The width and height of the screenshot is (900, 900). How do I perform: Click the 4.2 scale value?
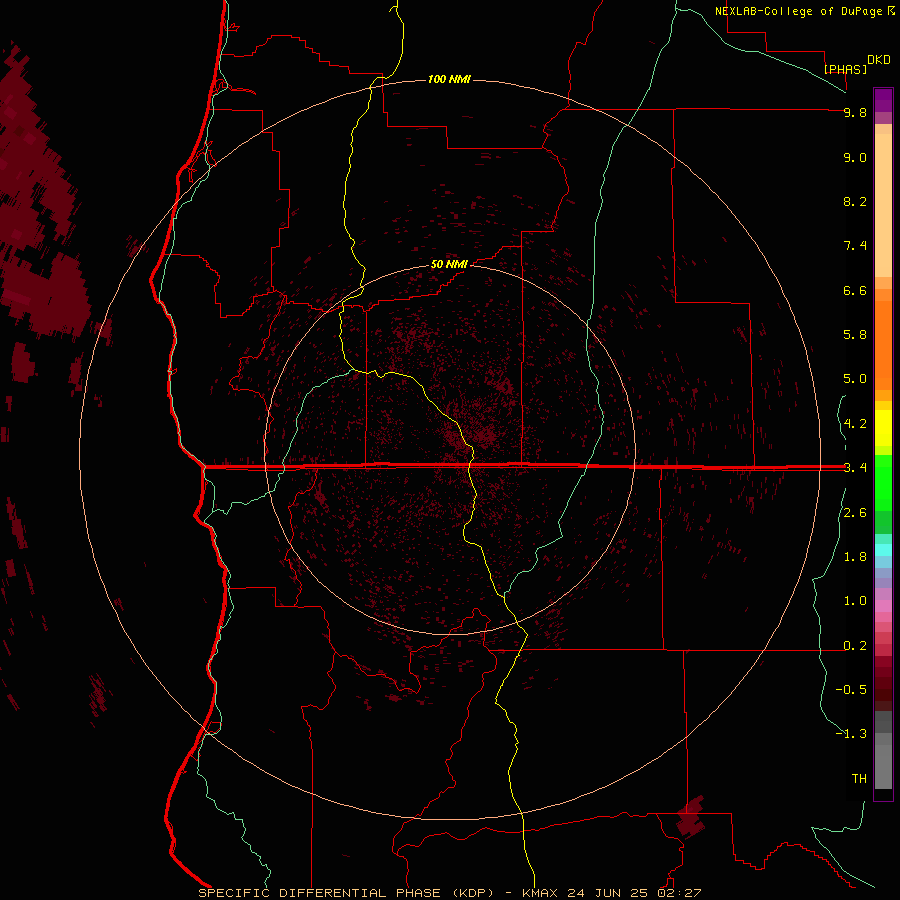pyautogui.click(x=855, y=424)
